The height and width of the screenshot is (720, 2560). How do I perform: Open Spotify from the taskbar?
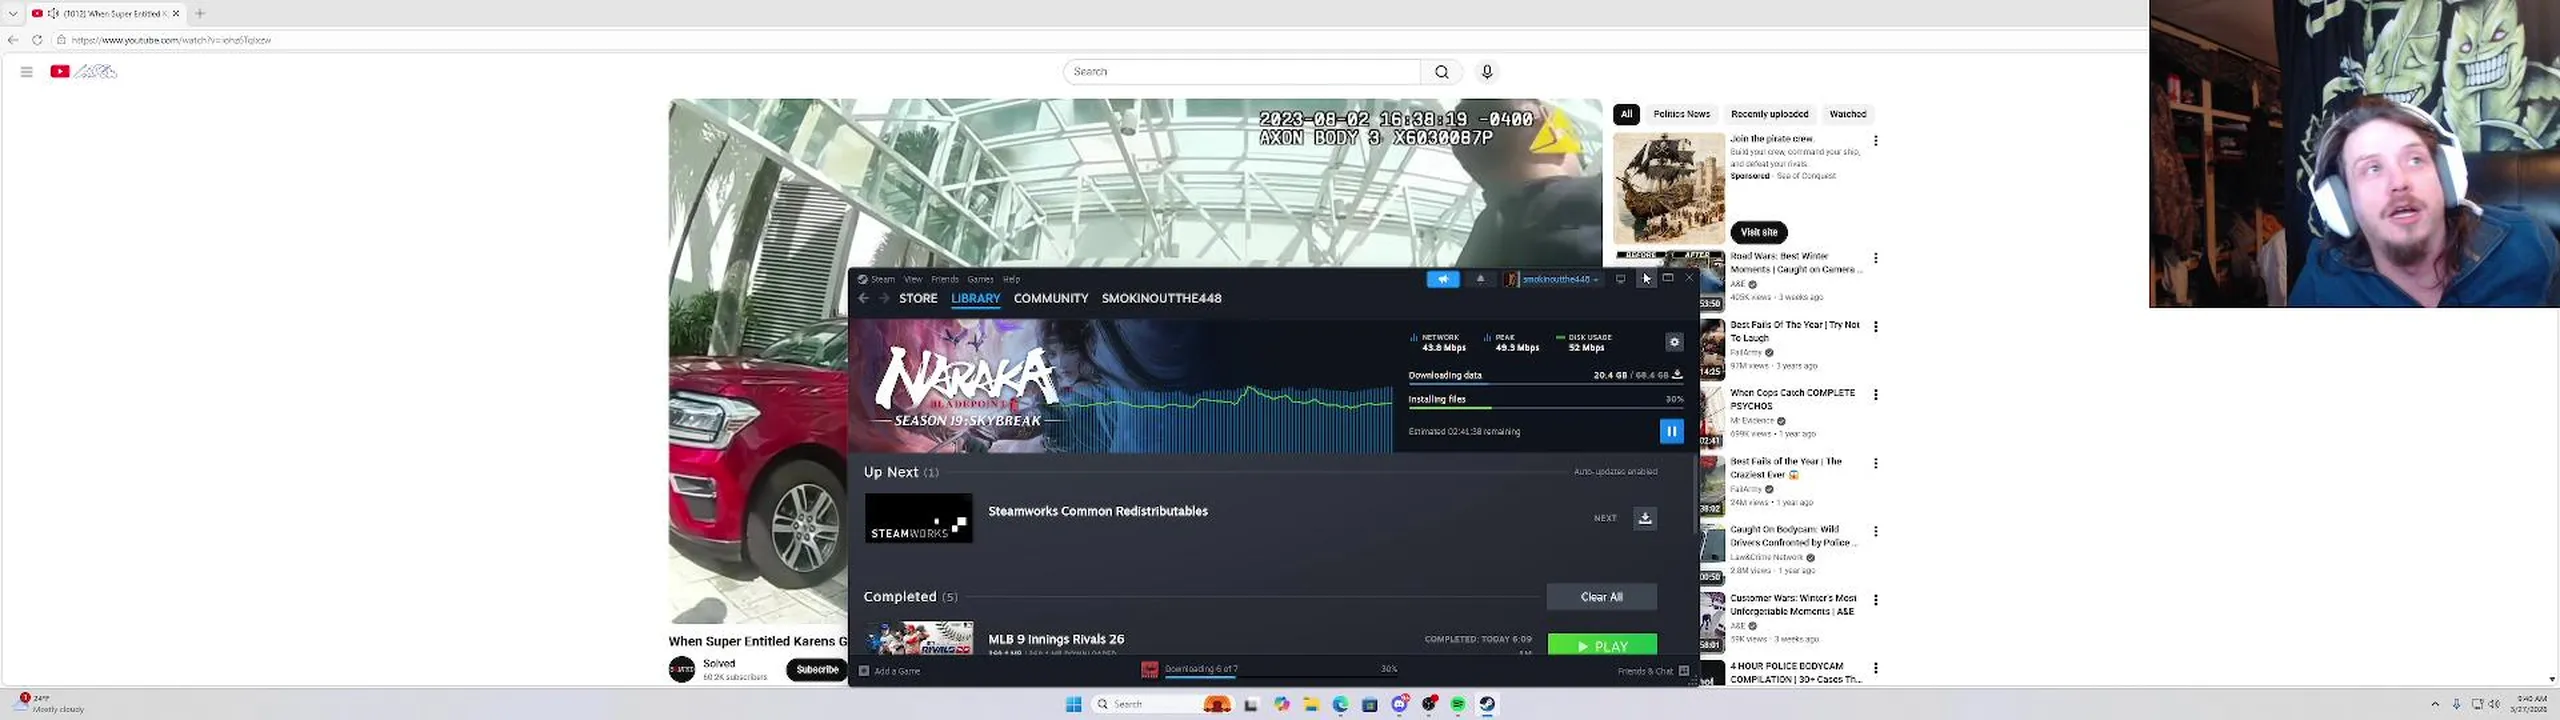pyautogui.click(x=1458, y=704)
